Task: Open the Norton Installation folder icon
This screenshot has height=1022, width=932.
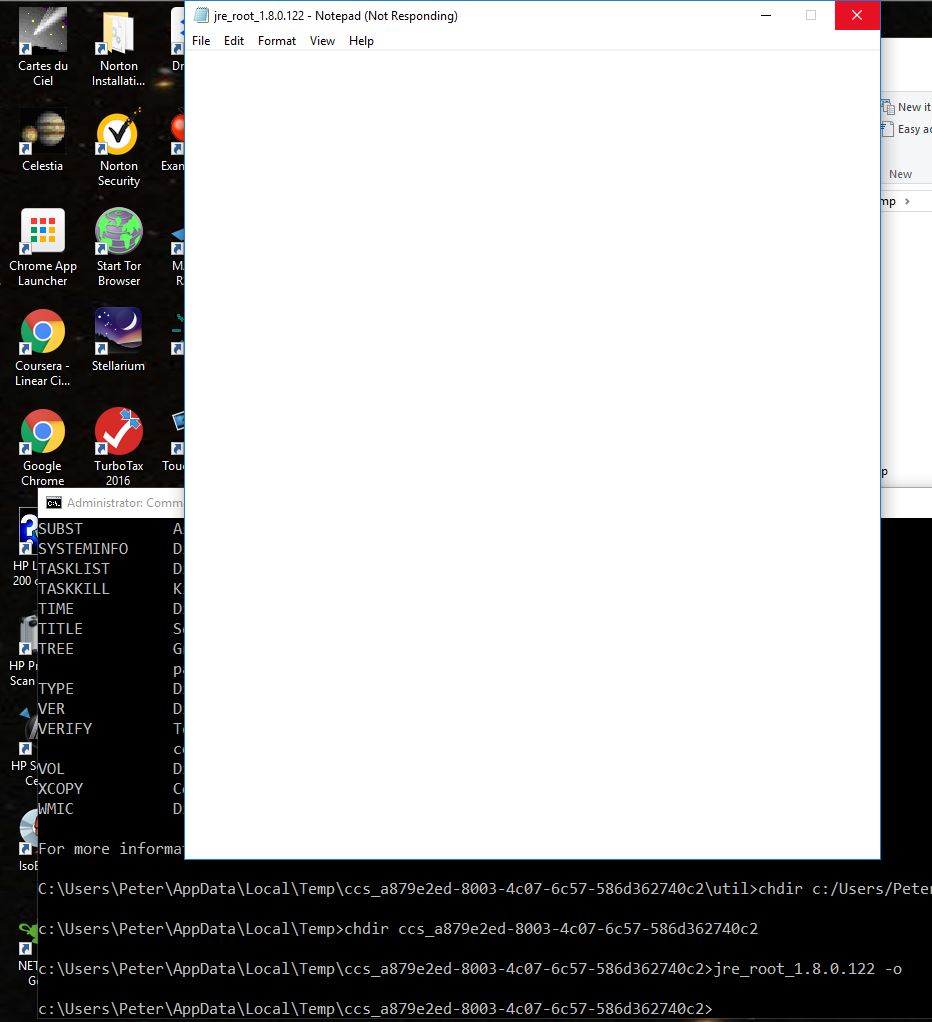Action: tap(118, 47)
